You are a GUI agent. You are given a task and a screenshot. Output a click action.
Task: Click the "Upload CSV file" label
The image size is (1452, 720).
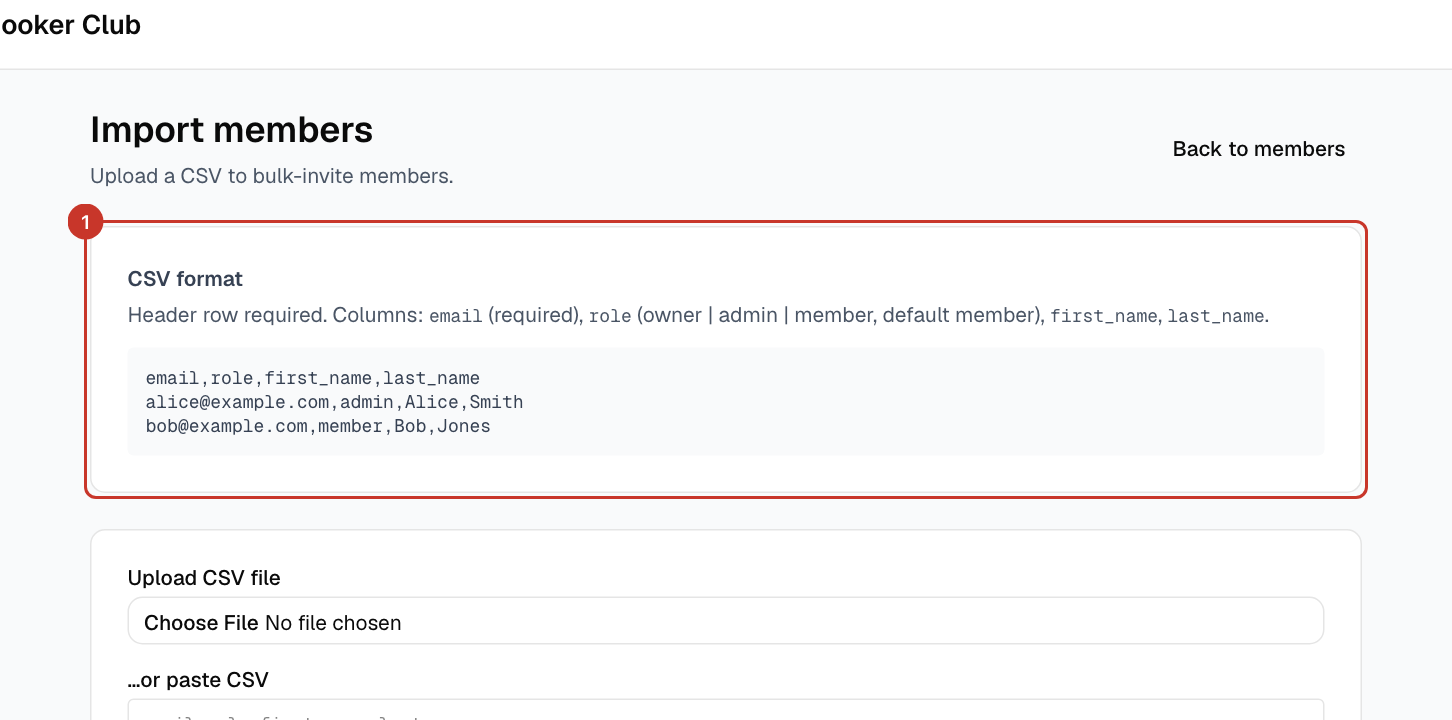tap(204, 578)
